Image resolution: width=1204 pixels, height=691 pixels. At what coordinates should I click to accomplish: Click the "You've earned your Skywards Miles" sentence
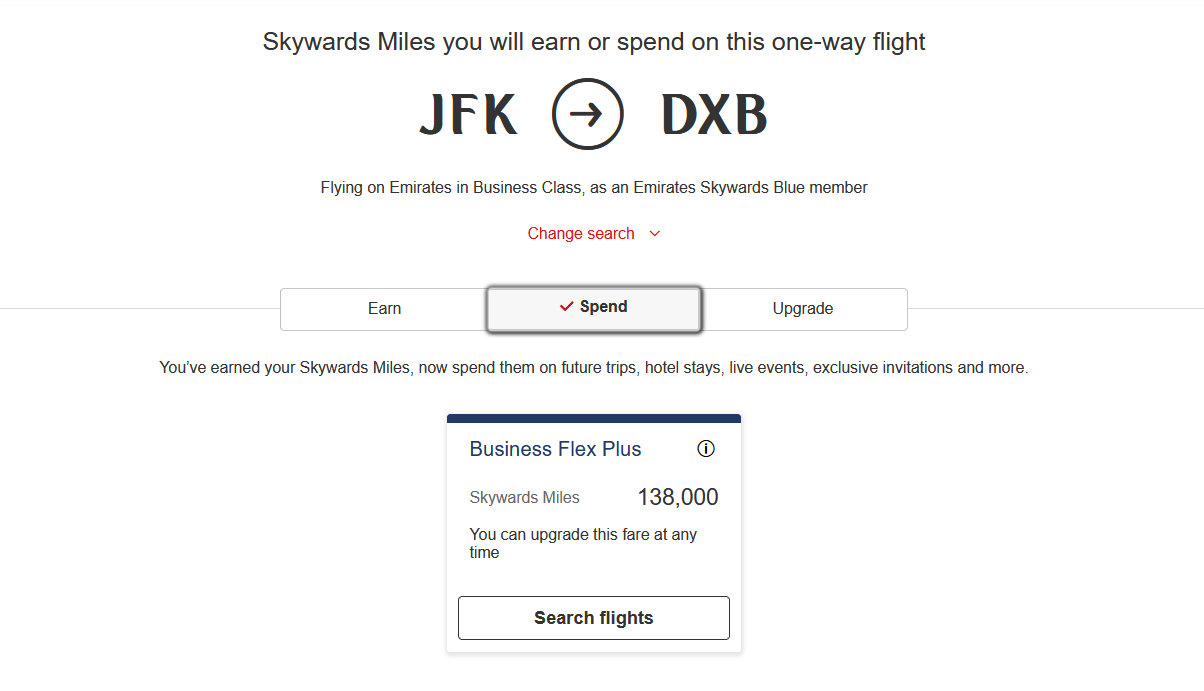click(x=594, y=368)
